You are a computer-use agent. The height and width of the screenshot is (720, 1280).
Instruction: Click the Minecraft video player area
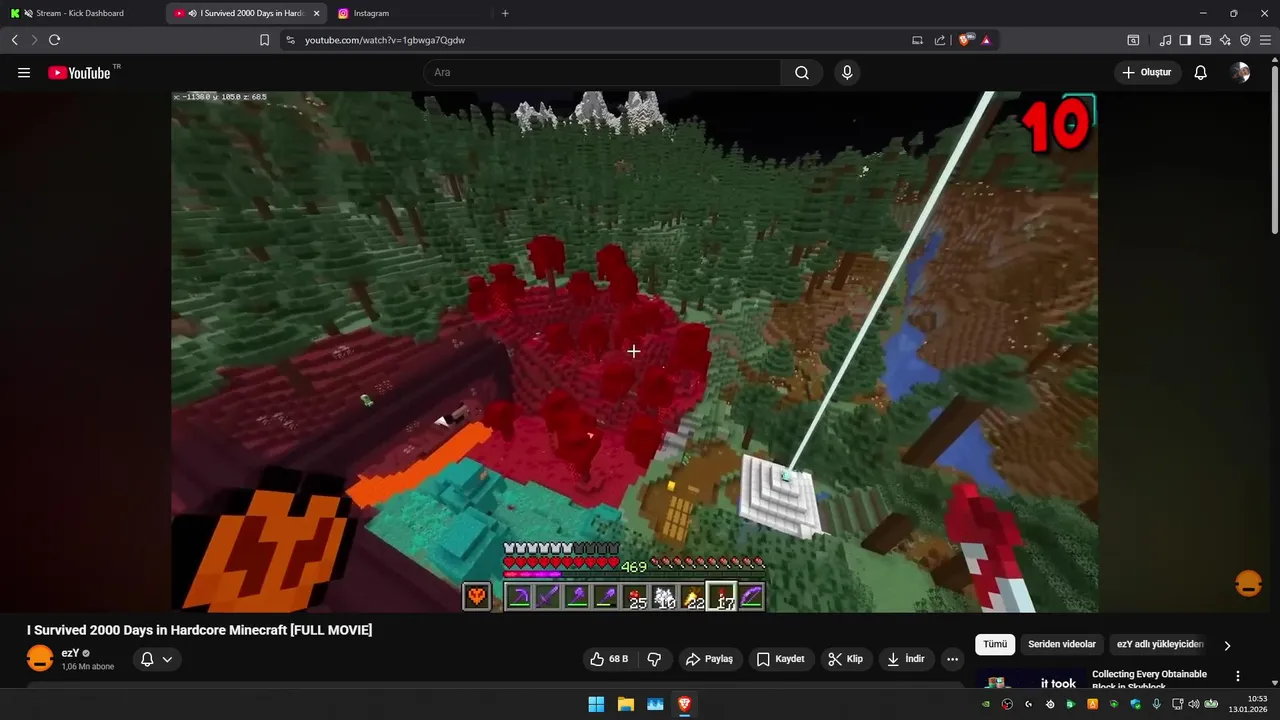(x=634, y=352)
